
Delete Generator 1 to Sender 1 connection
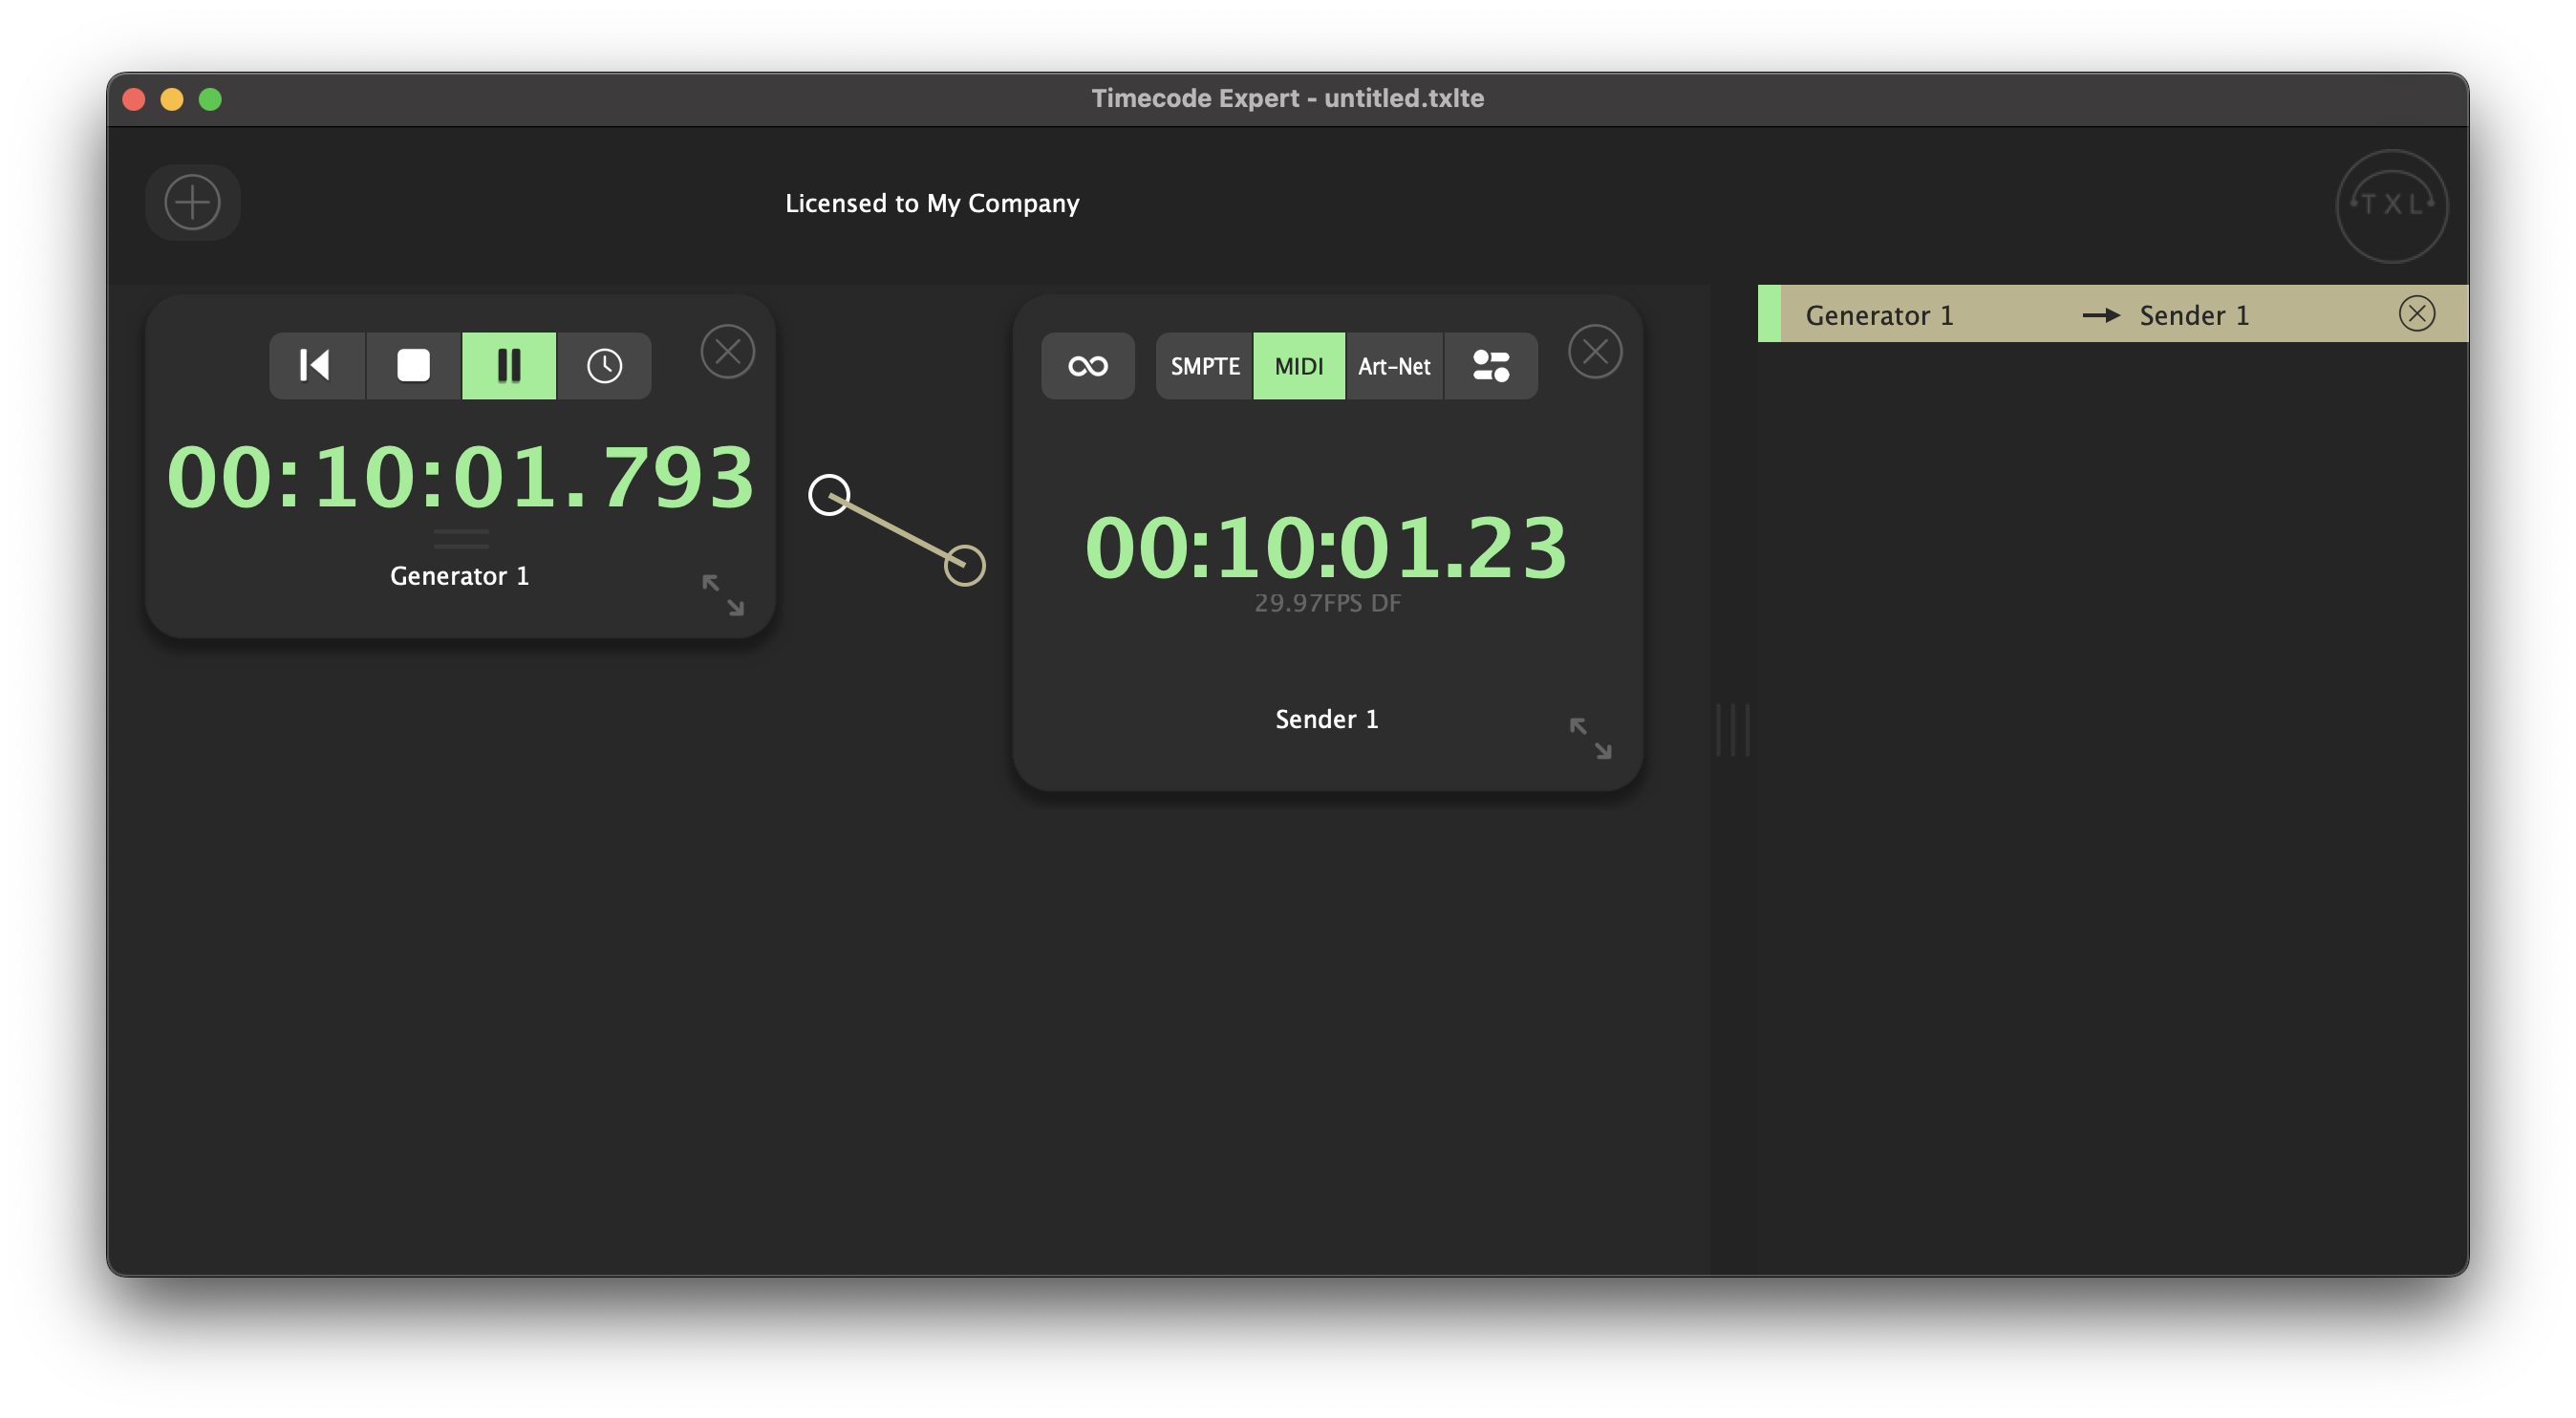tap(2415, 314)
